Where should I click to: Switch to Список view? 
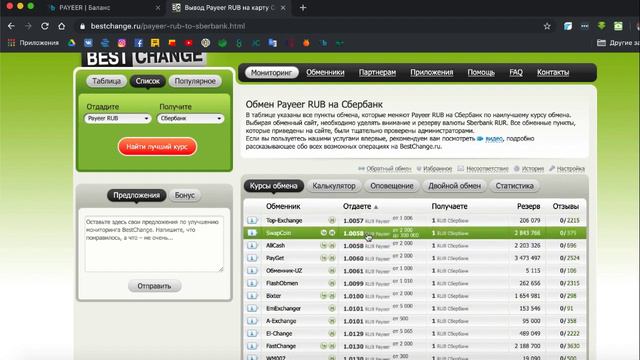tap(148, 81)
